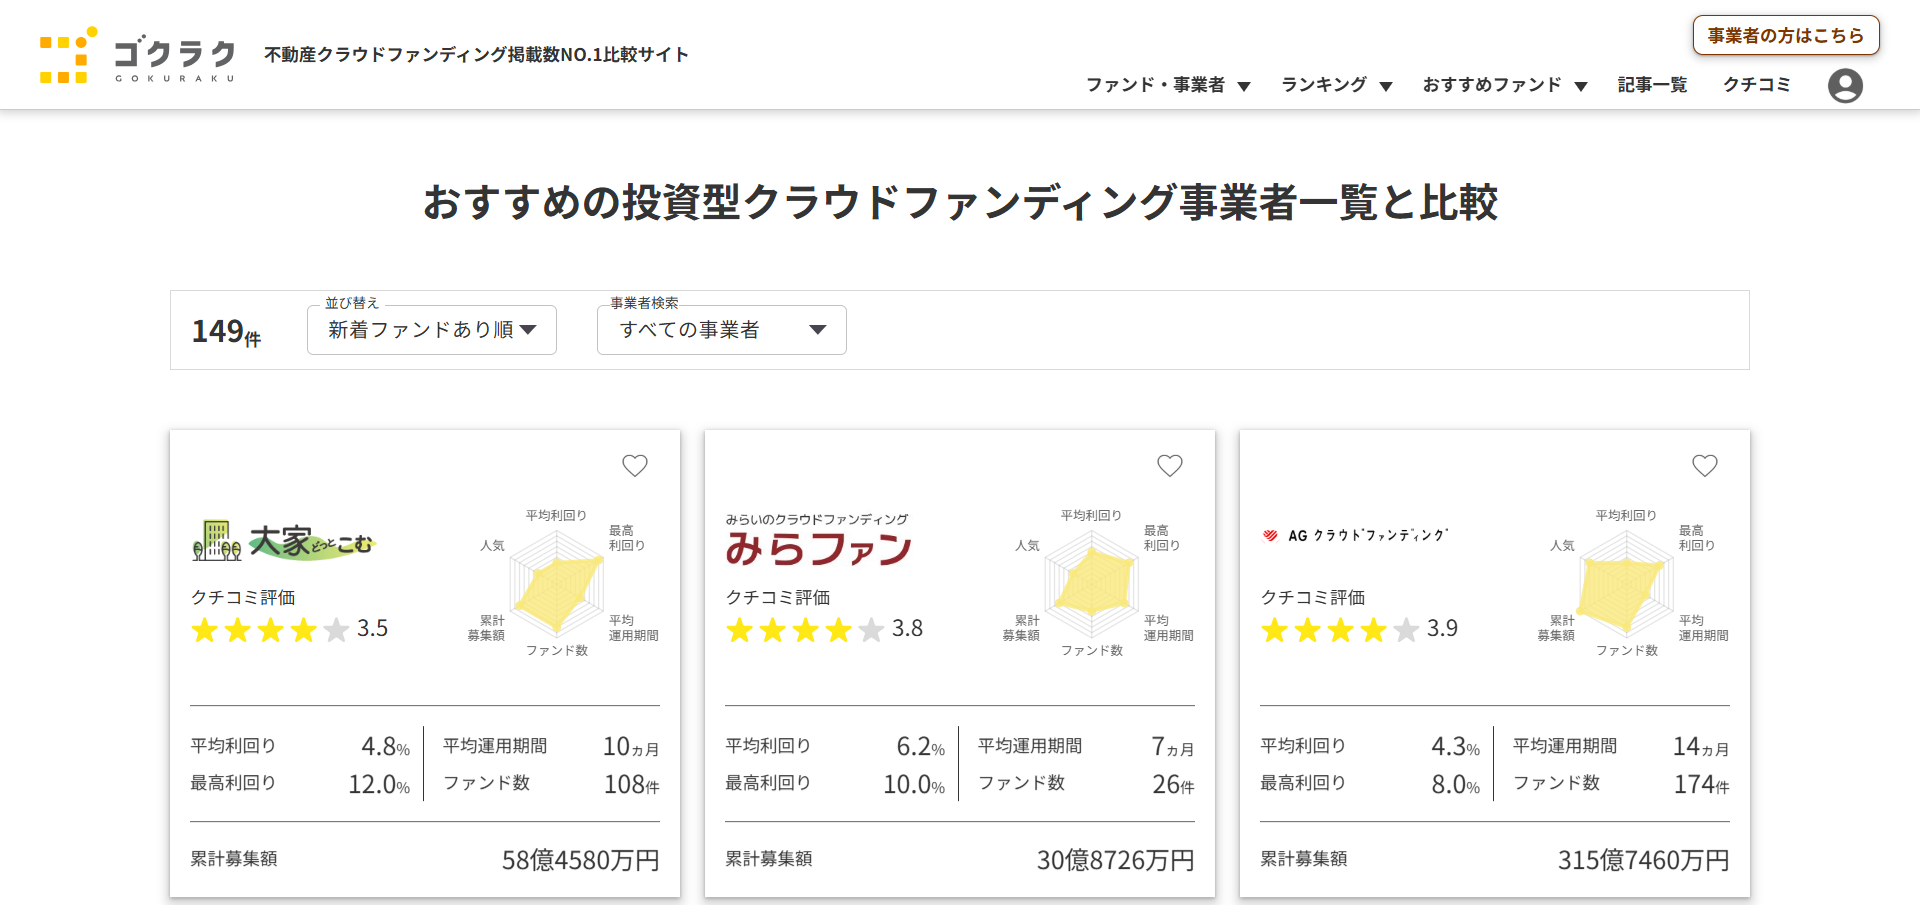Click the みらファン logo
1920x905 pixels.
pyautogui.click(x=818, y=541)
